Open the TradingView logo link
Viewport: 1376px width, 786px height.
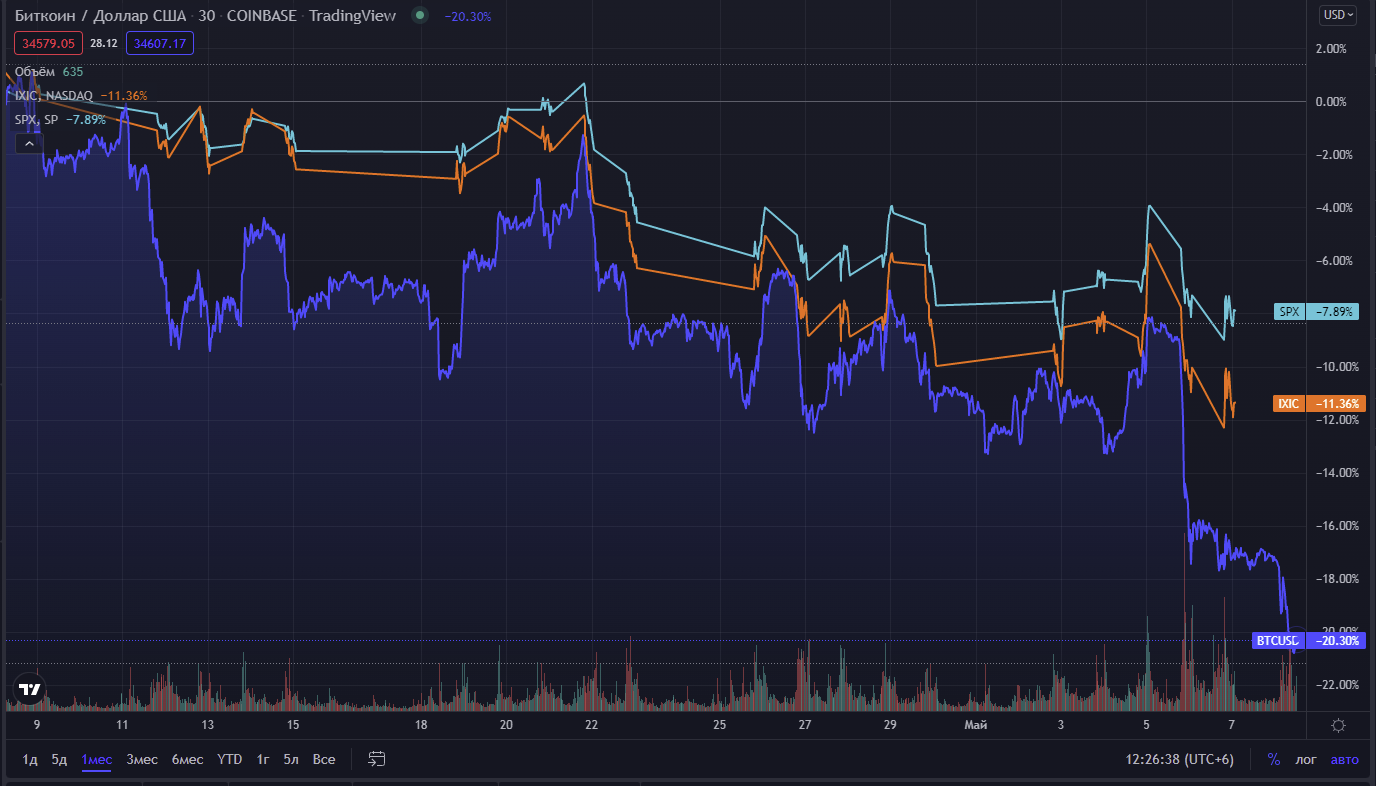coord(30,689)
